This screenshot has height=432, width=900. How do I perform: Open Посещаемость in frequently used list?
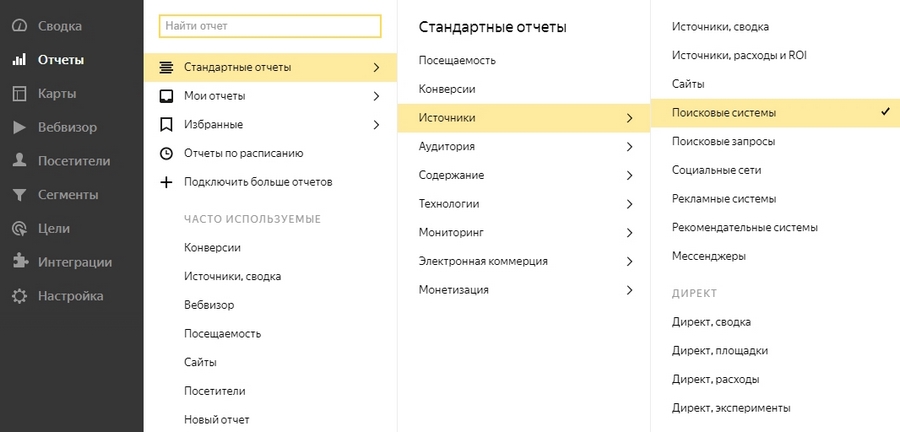pos(223,334)
